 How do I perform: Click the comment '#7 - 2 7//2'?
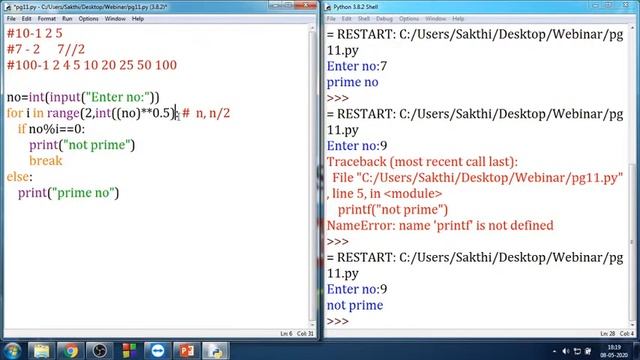click(46, 49)
